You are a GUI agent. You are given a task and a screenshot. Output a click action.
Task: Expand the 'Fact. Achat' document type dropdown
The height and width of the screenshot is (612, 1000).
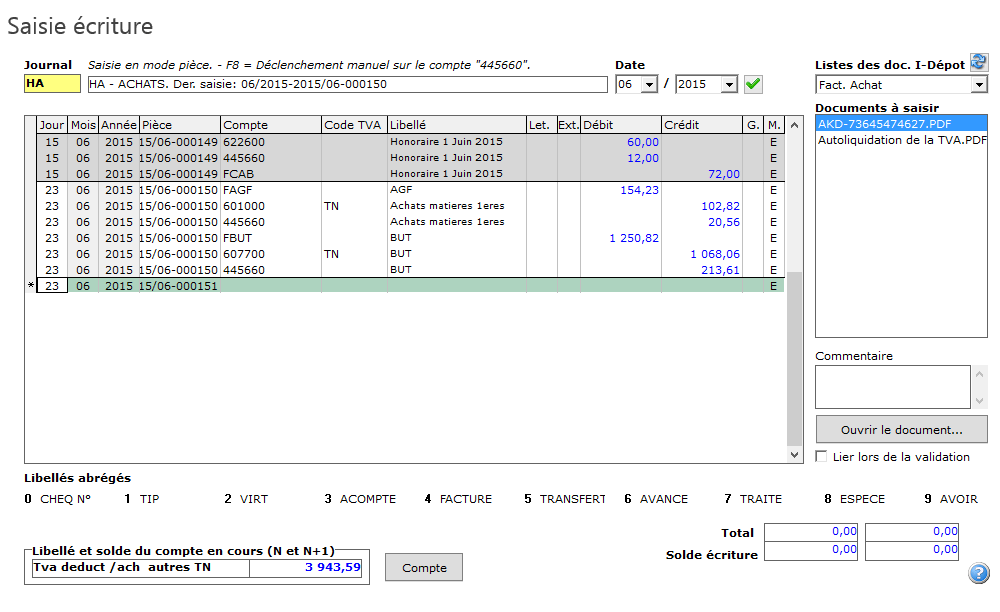(x=979, y=85)
